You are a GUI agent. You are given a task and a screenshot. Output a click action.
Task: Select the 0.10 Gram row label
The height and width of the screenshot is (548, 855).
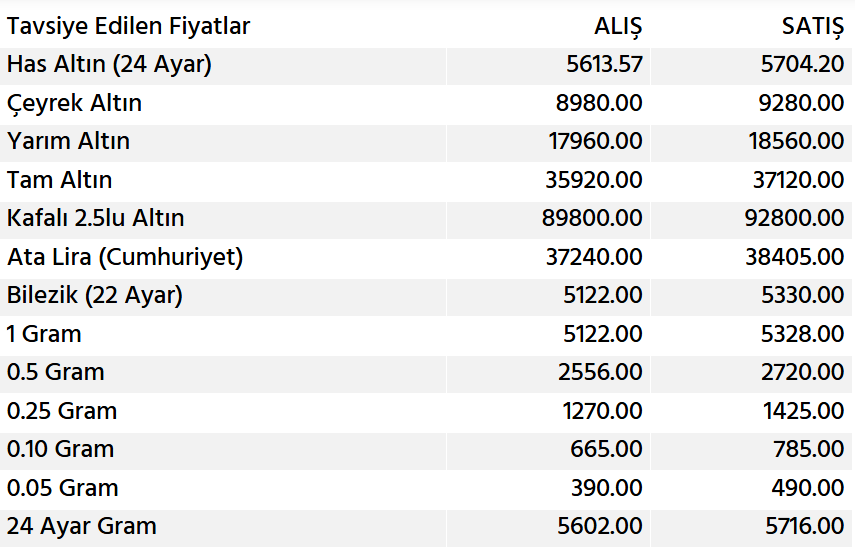[60, 449]
